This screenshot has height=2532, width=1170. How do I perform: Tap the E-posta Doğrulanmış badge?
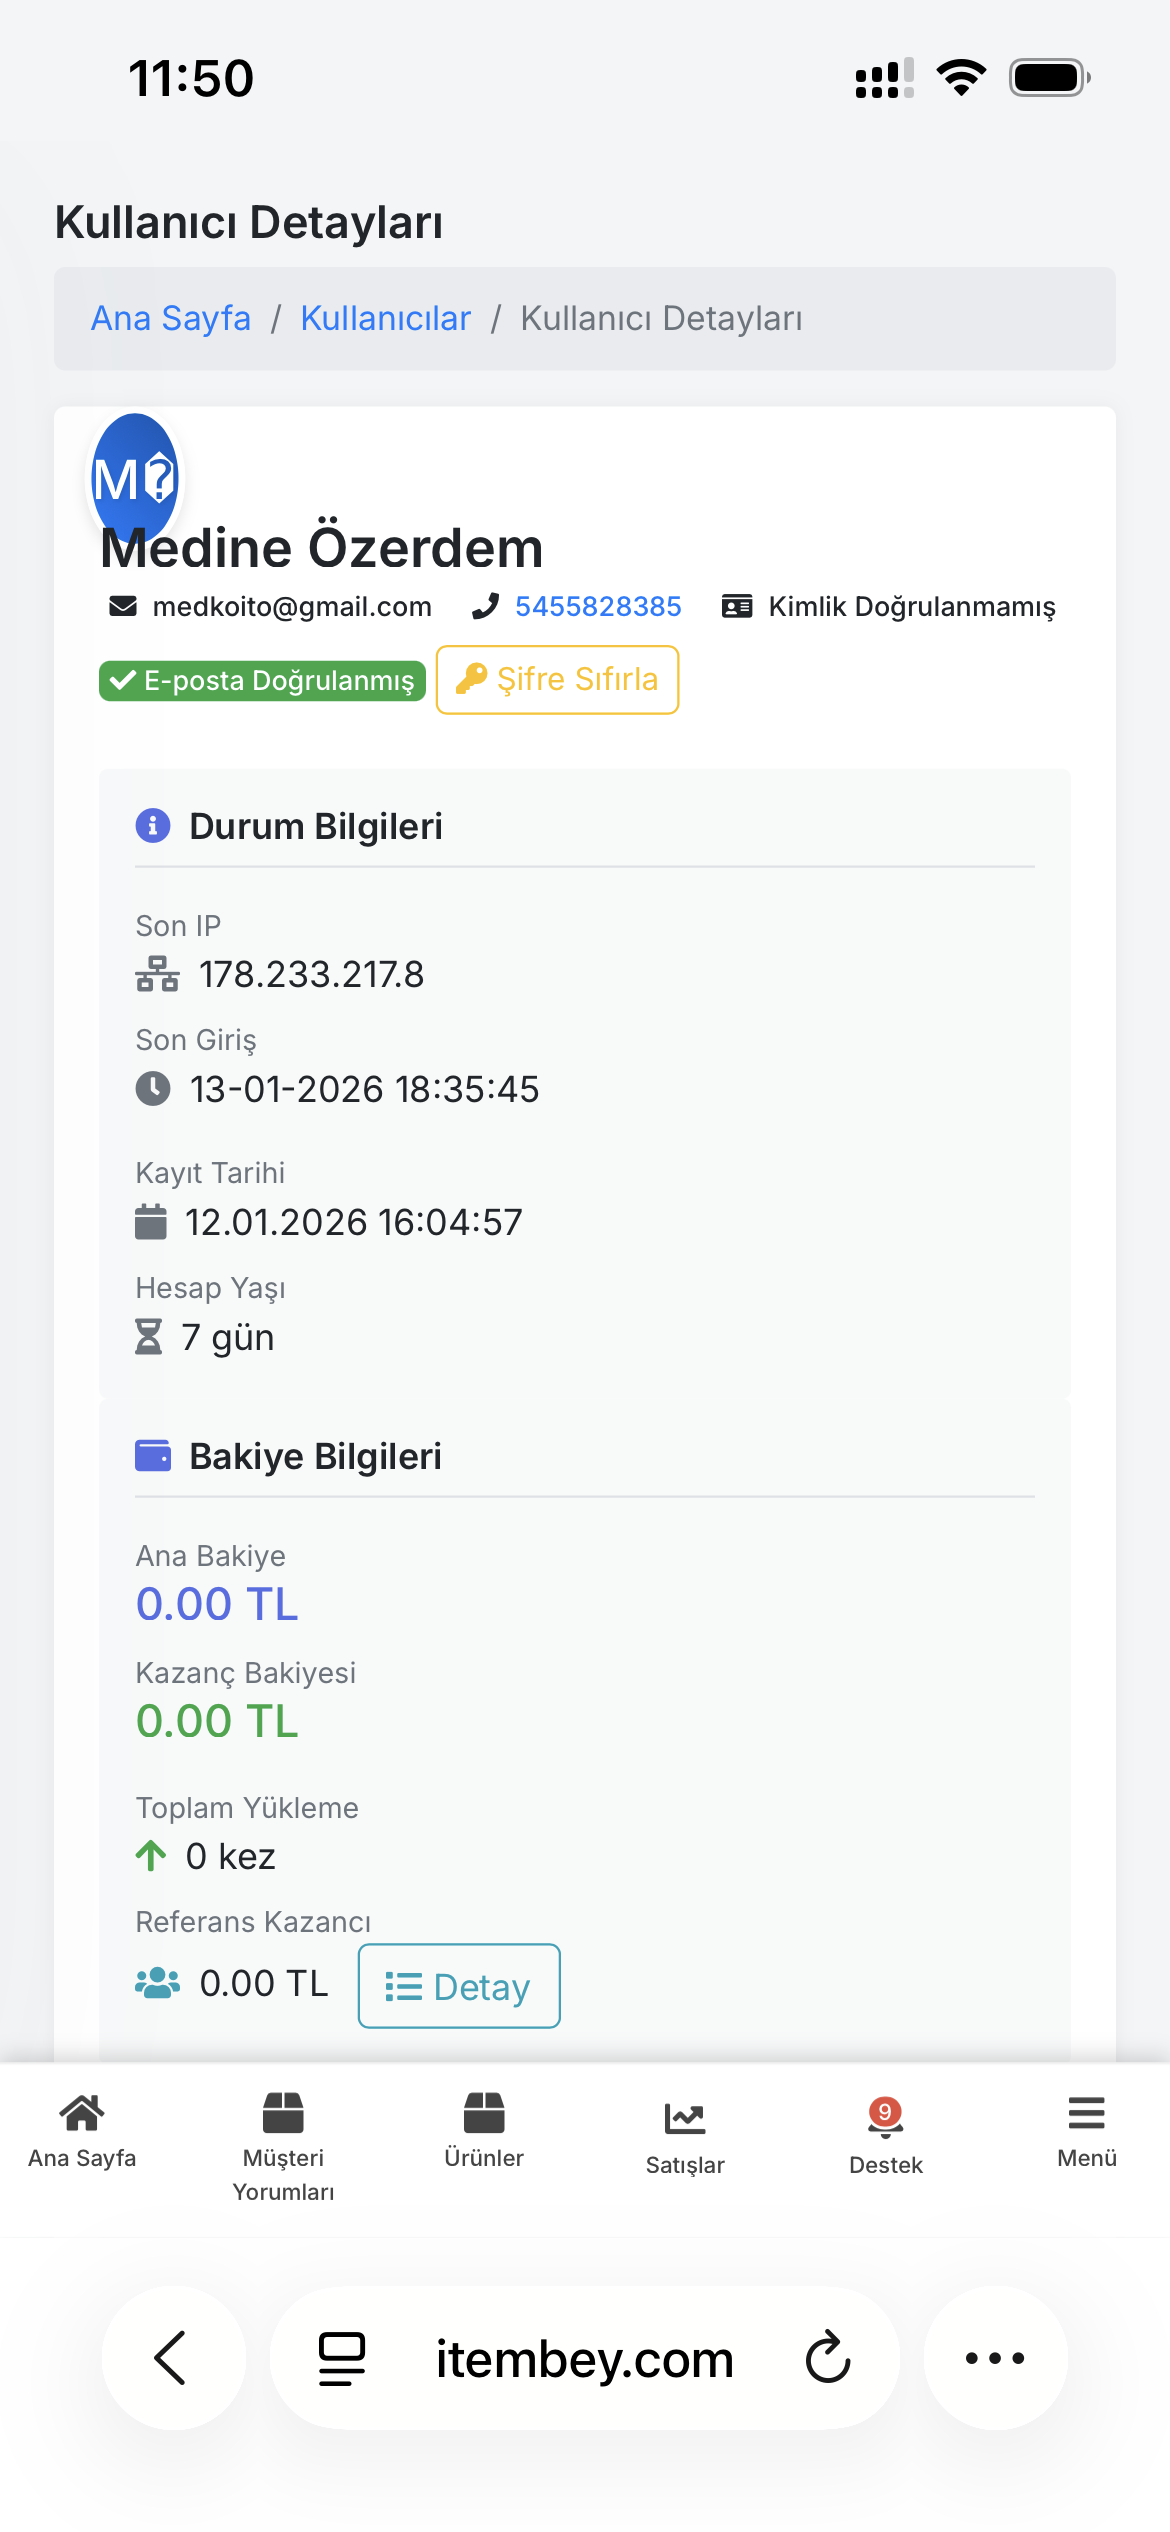click(262, 681)
